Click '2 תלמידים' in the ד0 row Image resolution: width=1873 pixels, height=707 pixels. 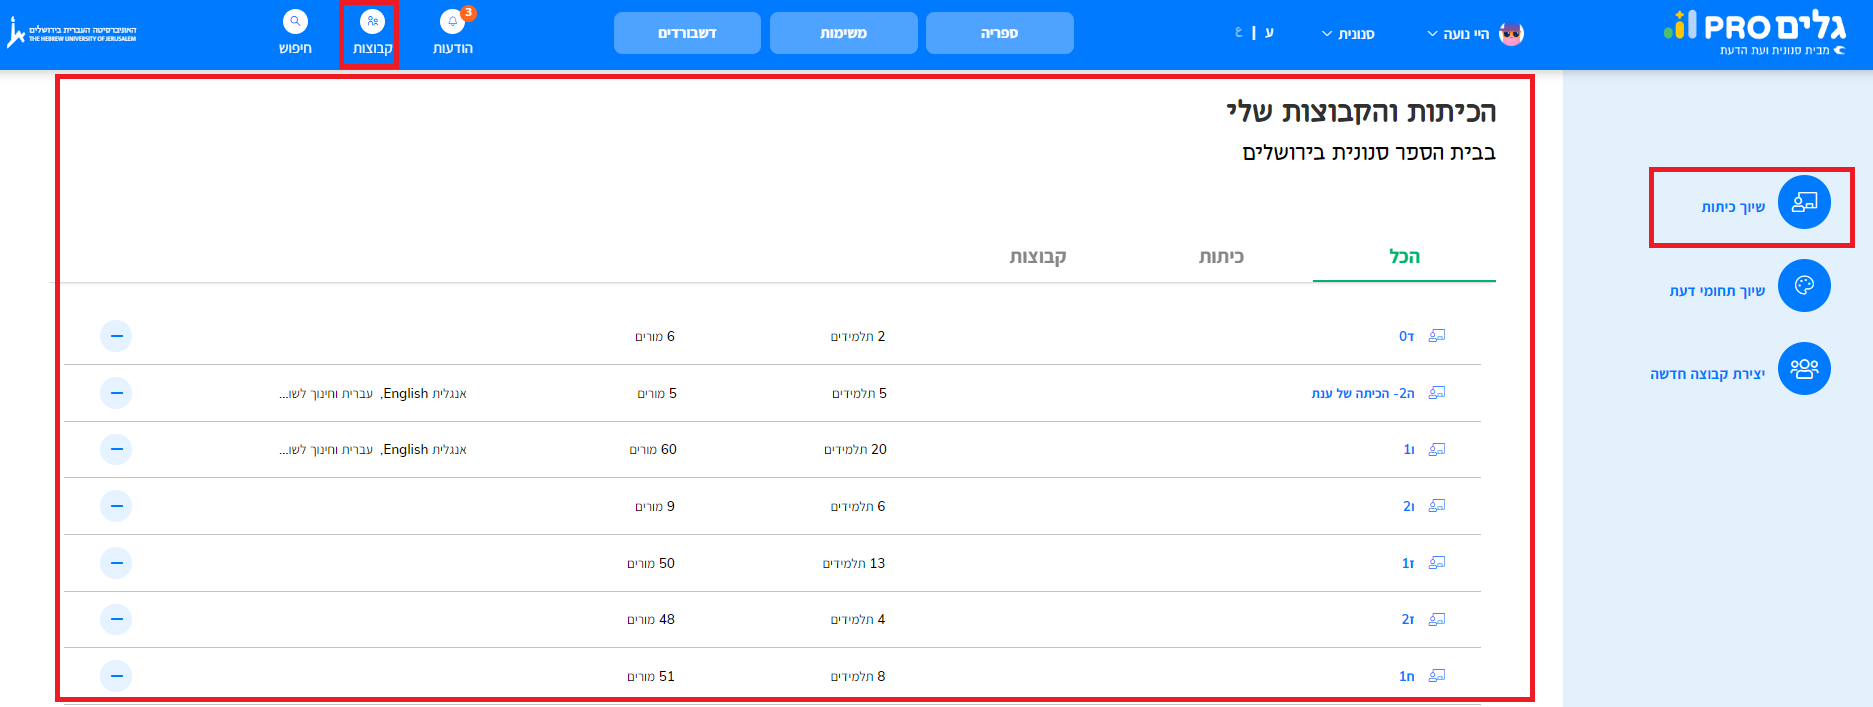point(858,336)
